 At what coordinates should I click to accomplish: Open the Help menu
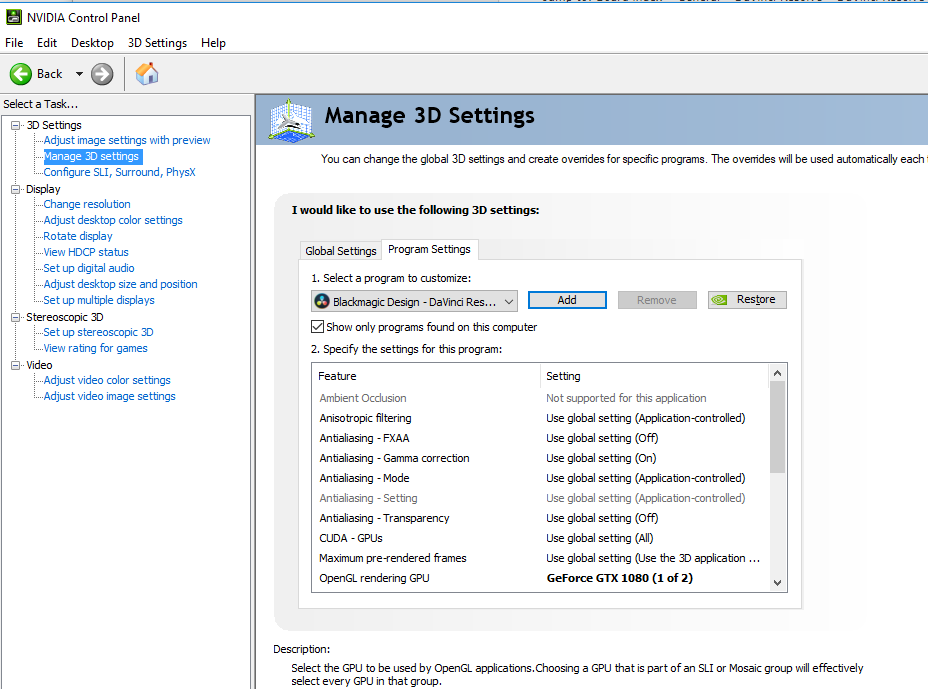tap(213, 43)
